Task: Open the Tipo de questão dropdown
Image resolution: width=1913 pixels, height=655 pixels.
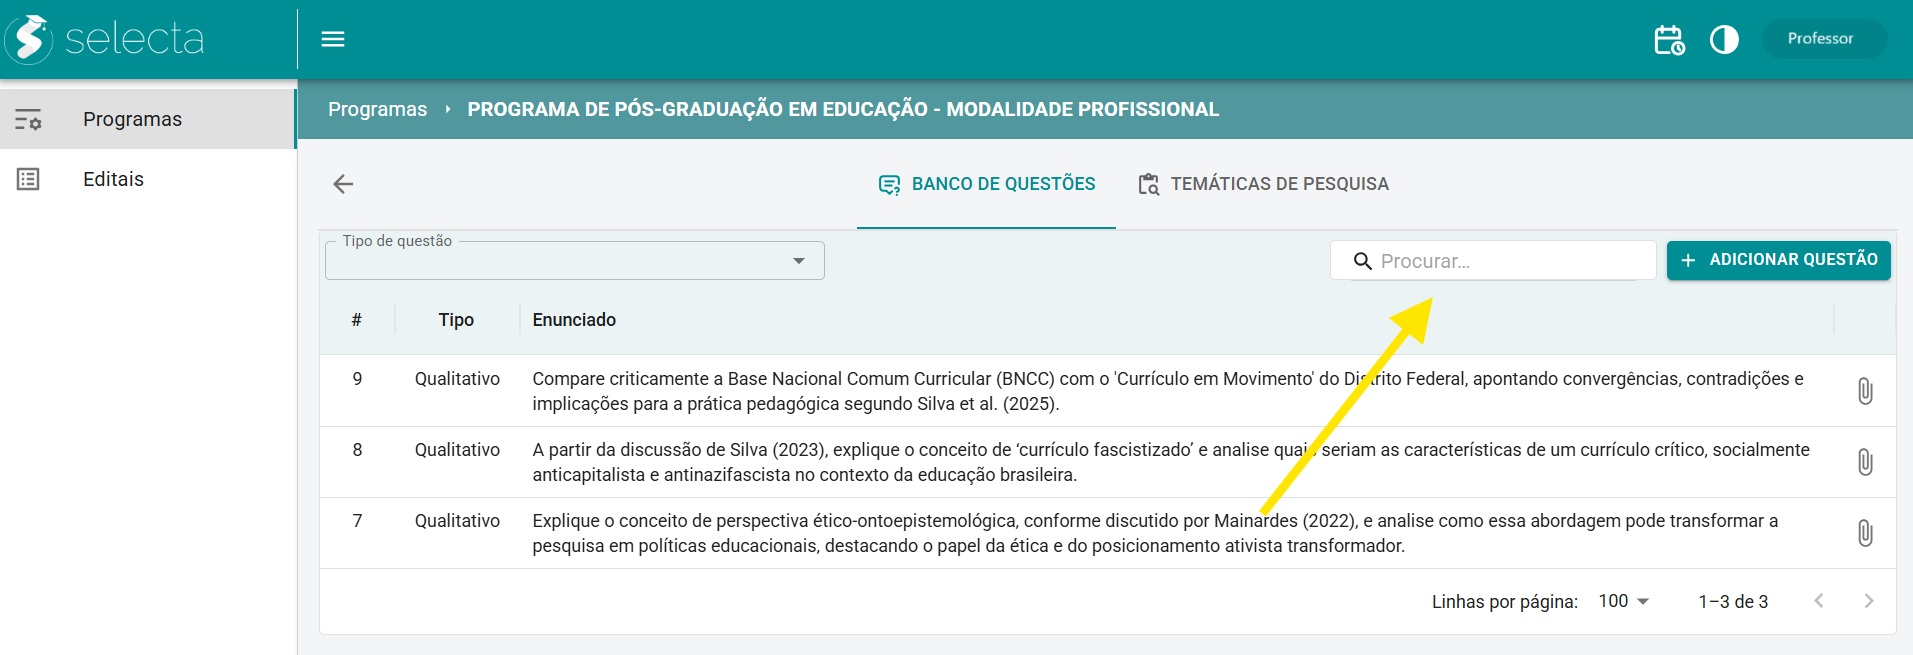Action: coord(575,261)
